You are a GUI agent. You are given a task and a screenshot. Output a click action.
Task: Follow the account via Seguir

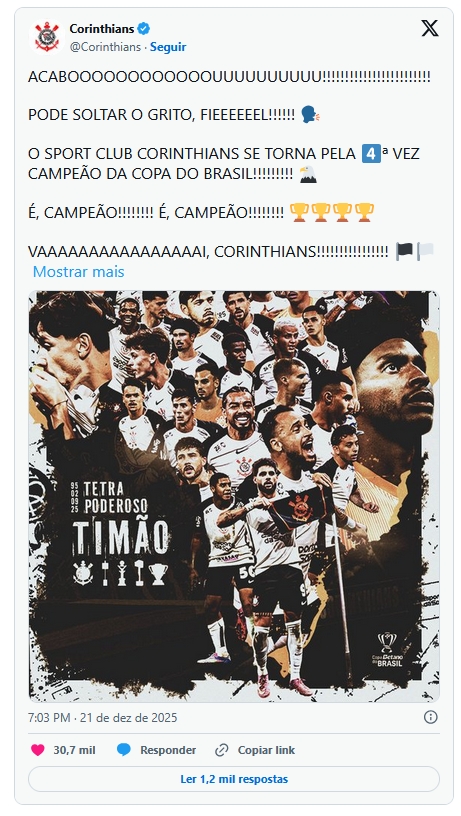(x=168, y=47)
